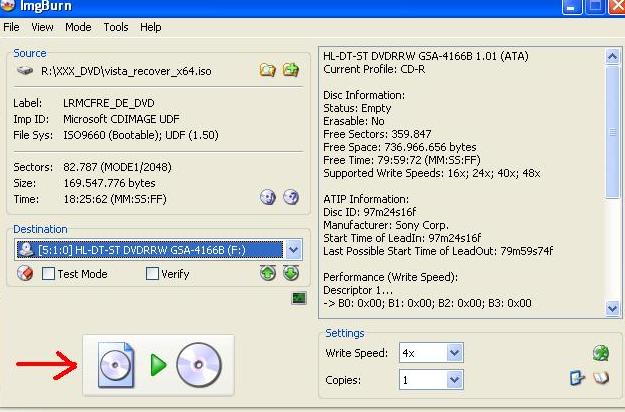Browse for a source image file
Viewport: 625px width, 412px height.
tap(267, 70)
